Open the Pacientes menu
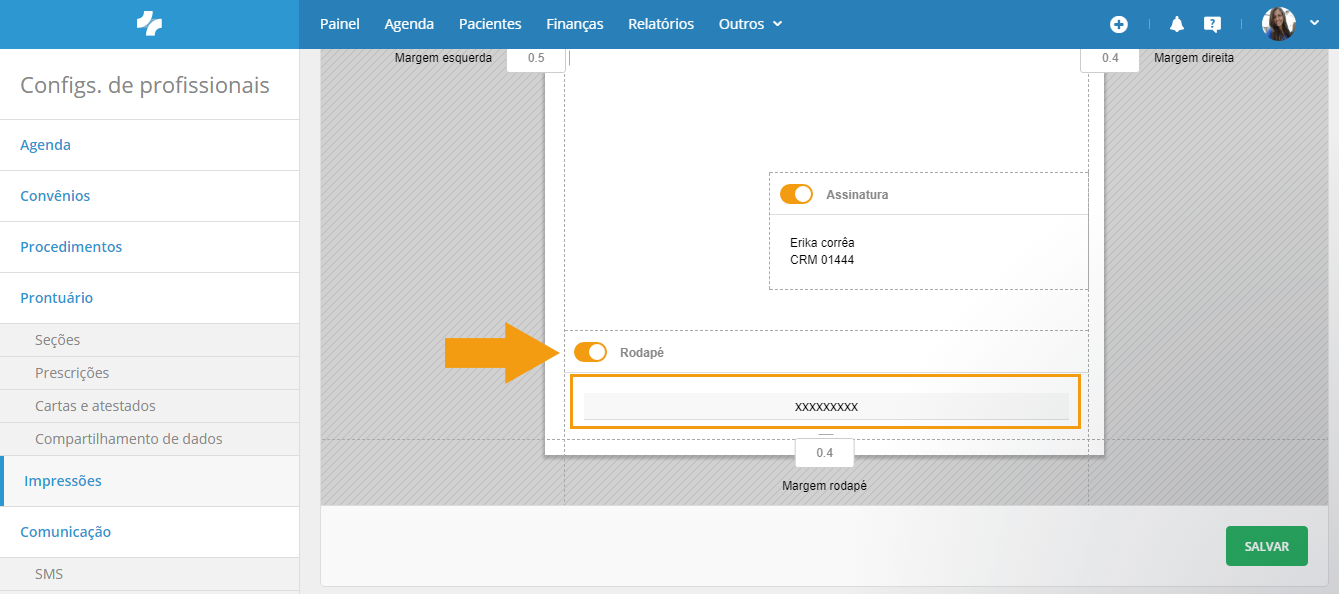Viewport: 1339px width, 594px height. (x=490, y=24)
